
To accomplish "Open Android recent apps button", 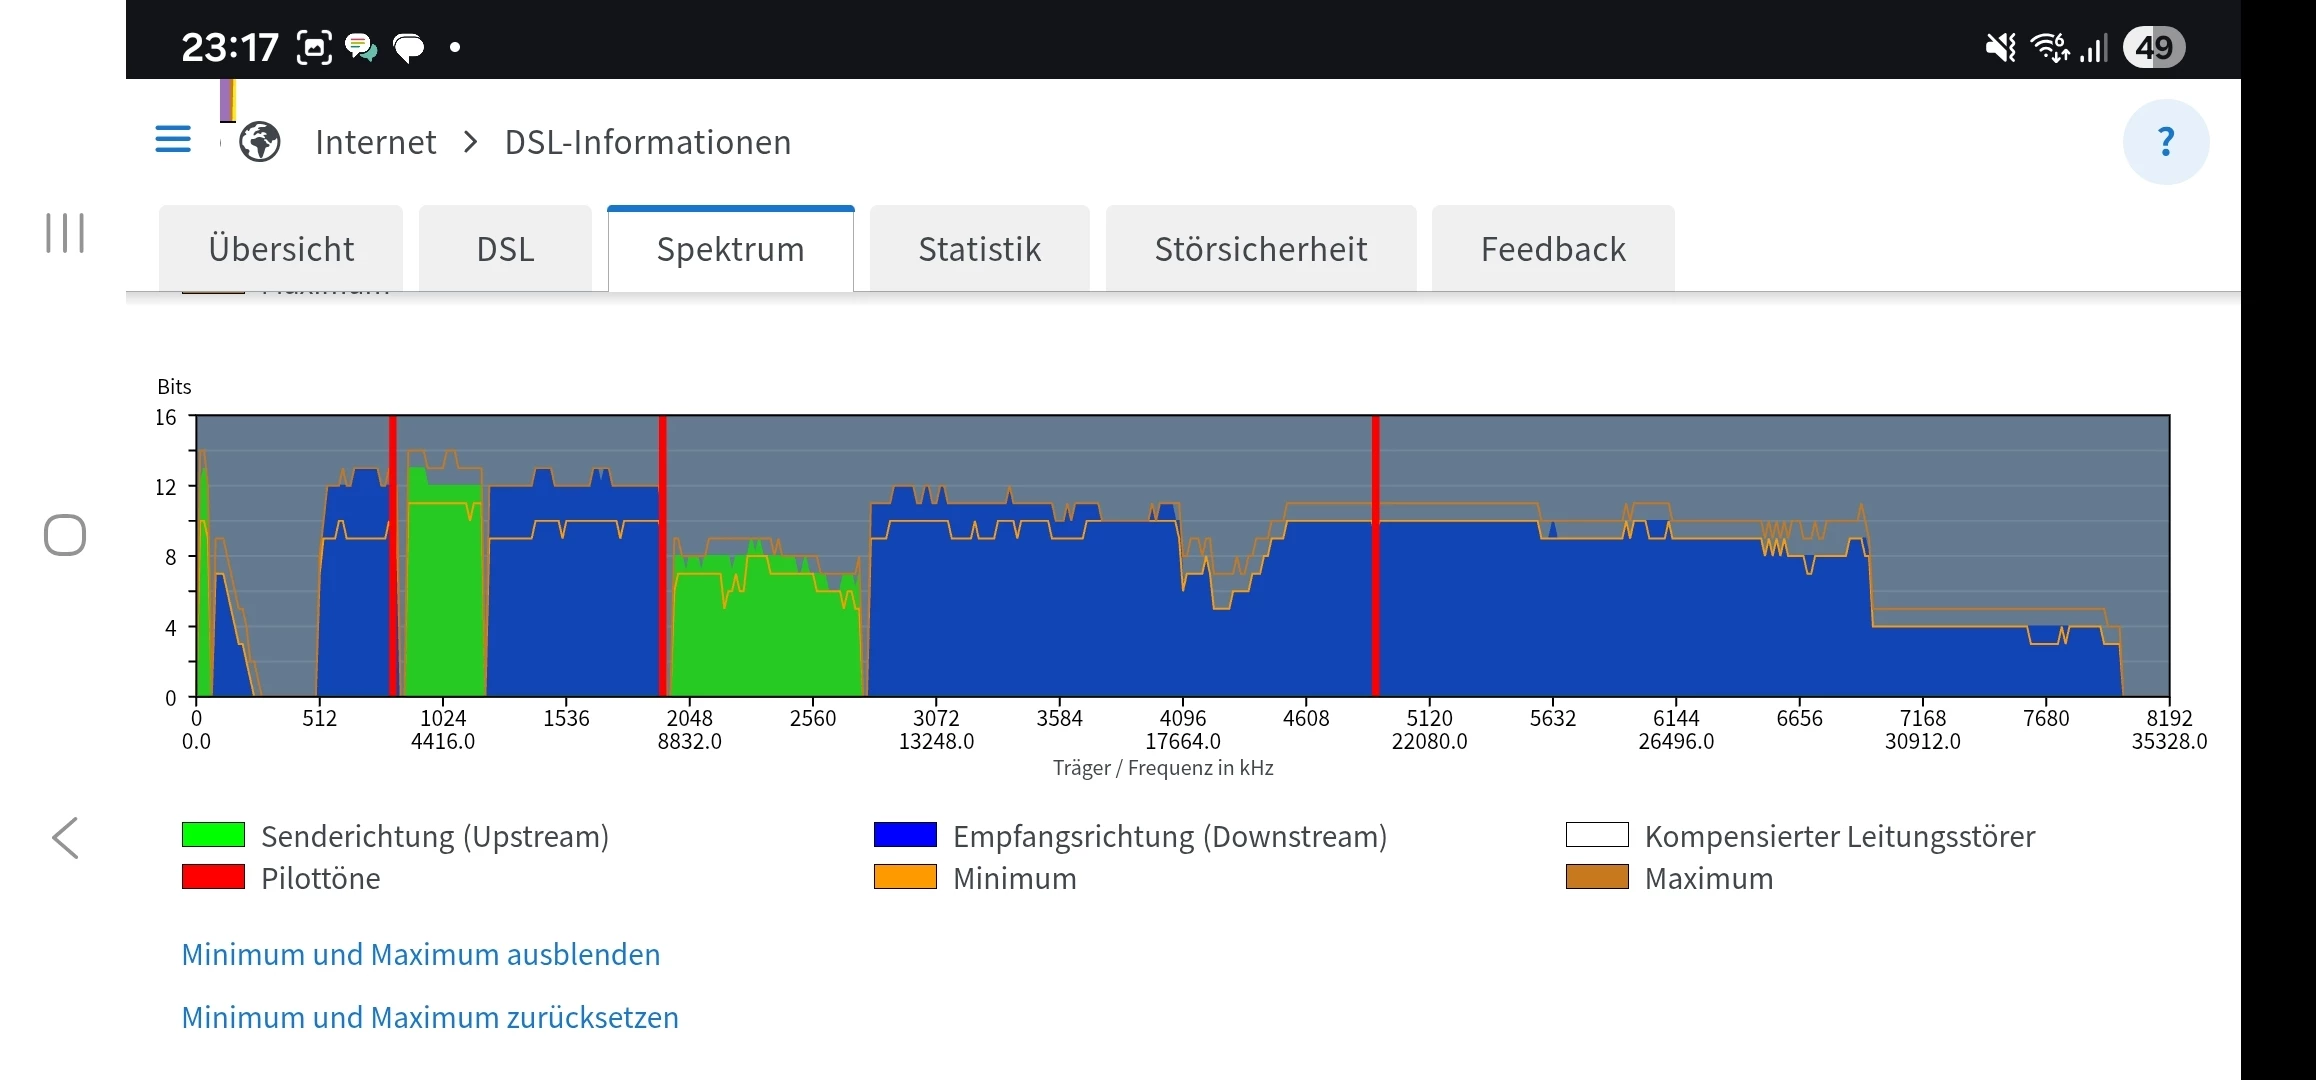I will [65, 233].
